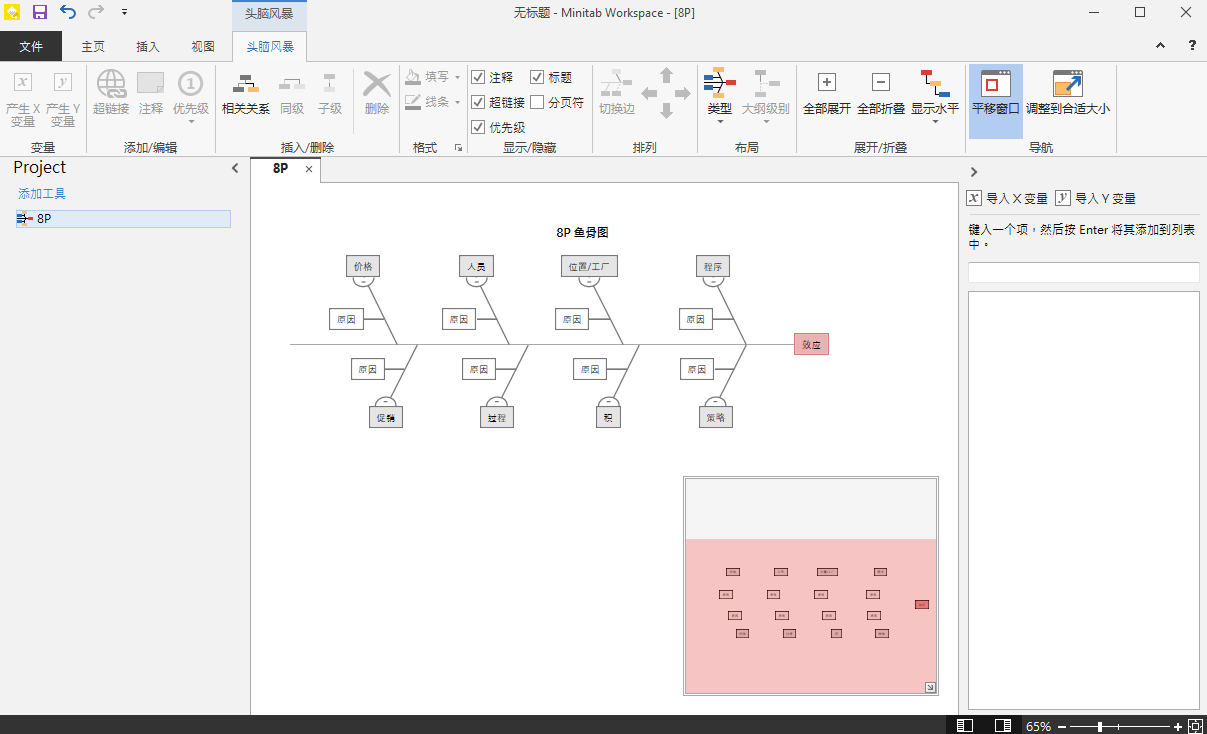The height and width of the screenshot is (734, 1207).
Task: Select the 效应 effect box
Action: tap(811, 344)
